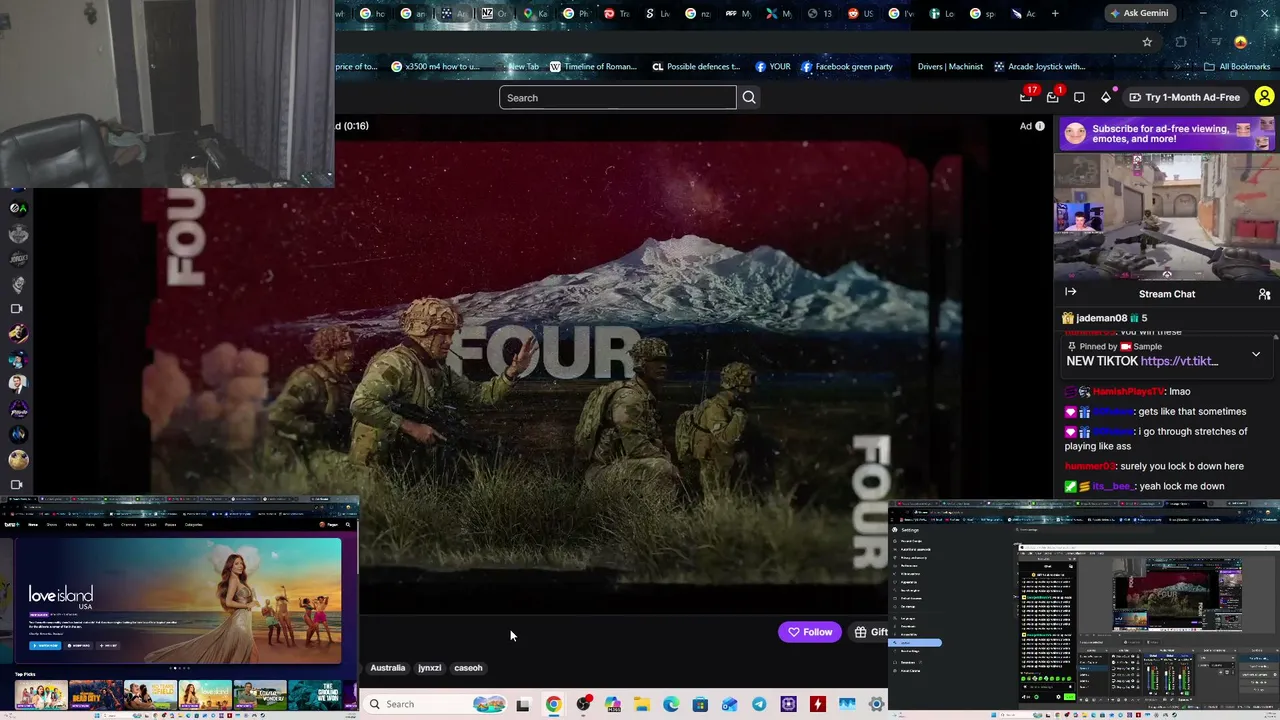Bookmark this page with the star icon
The image size is (1280, 720).
(1147, 42)
